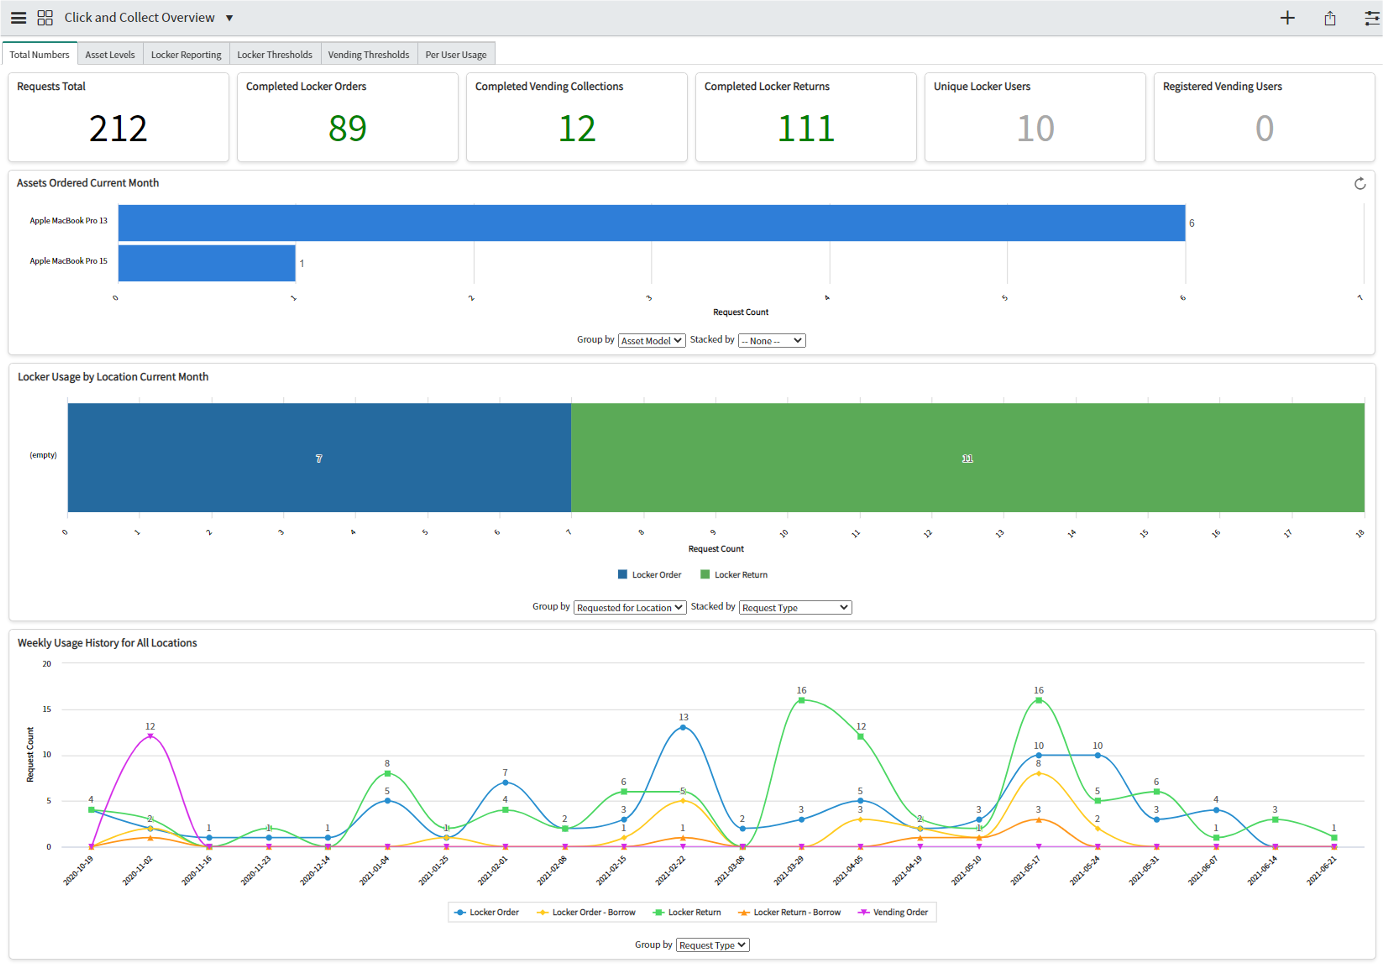Screen dimensions: 1383x968
Task: Switch to the Locker Reporting tab
Action: pyautogui.click(x=186, y=55)
